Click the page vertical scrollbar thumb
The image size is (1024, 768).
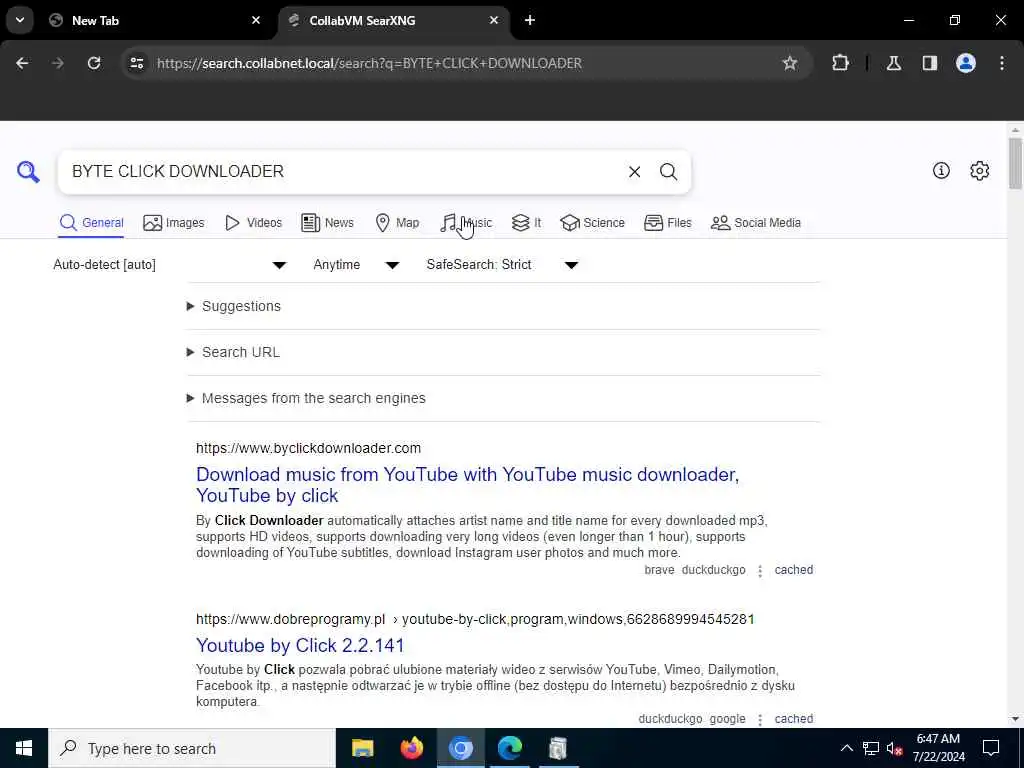click(x=1014, y=163)
